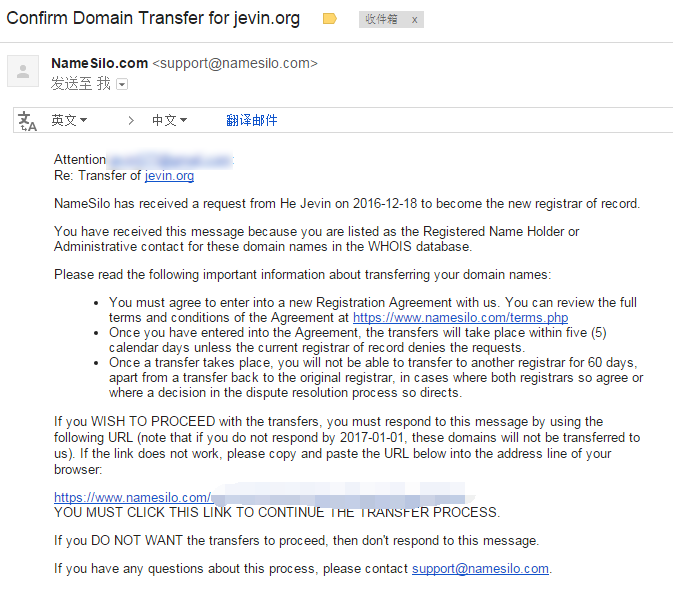
Task: Click the translate icon in translation bar
Action: click(x=27, y=121)
